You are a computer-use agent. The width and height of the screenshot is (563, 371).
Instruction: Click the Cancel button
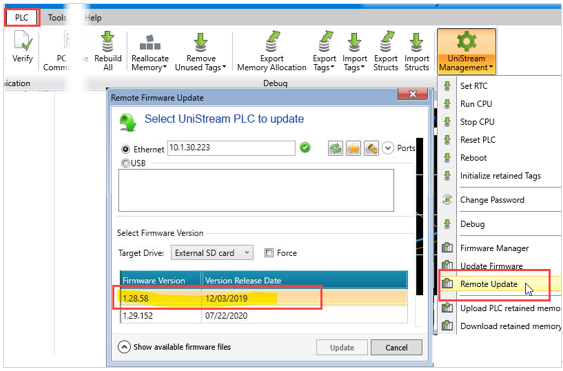point(396,347)
